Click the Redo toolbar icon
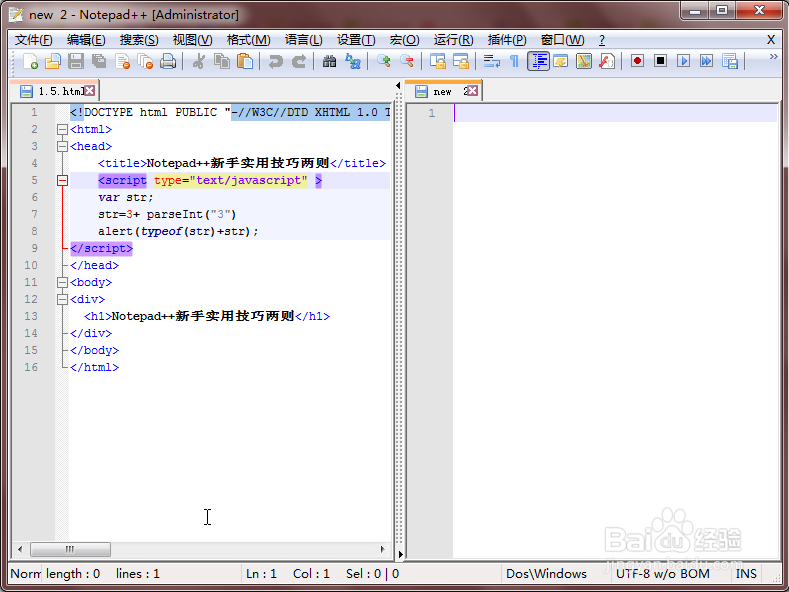Image resolution: width=789 pixels, height=592 pixels. click(x=299, y=61)
